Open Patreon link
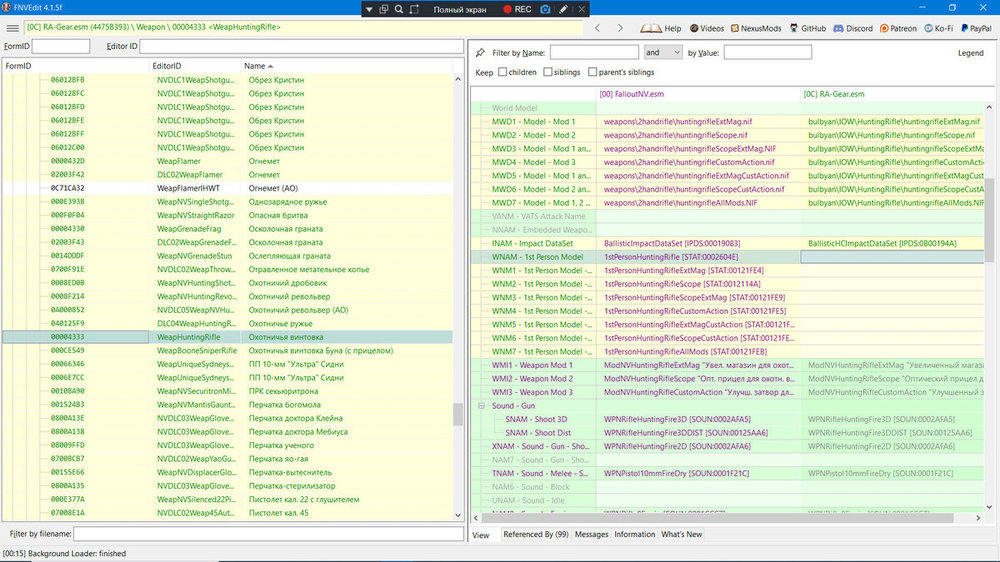 pos(898,29)
